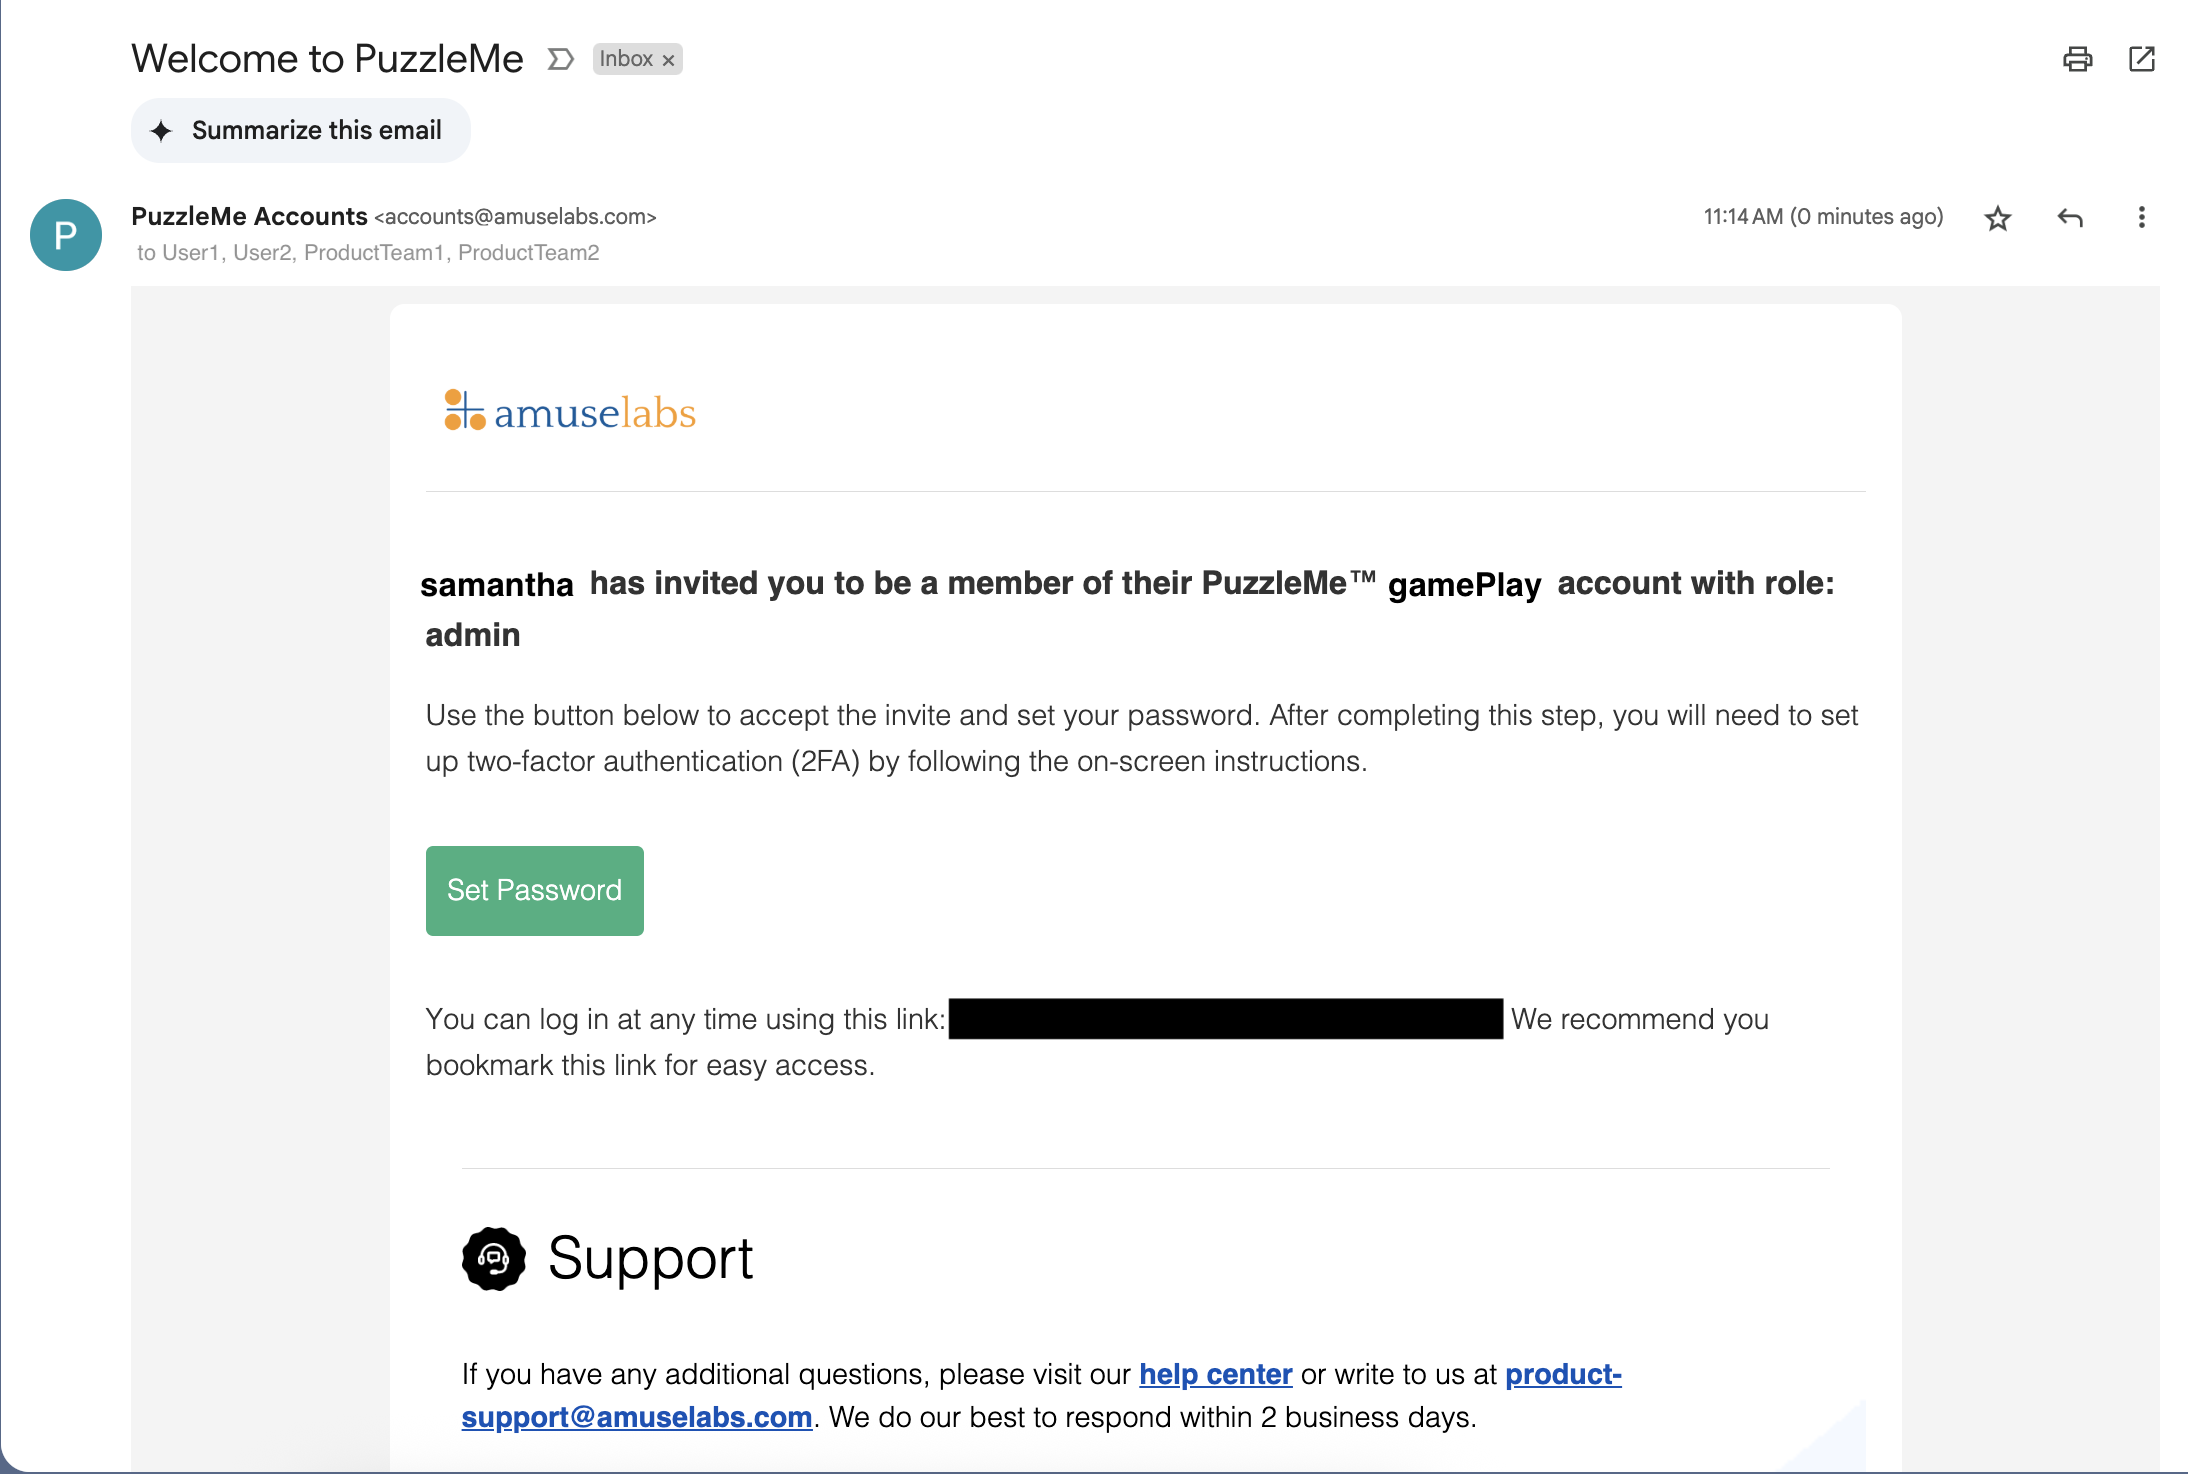
Task: Print this email using the printer icon
Action: coord(2077,59)
